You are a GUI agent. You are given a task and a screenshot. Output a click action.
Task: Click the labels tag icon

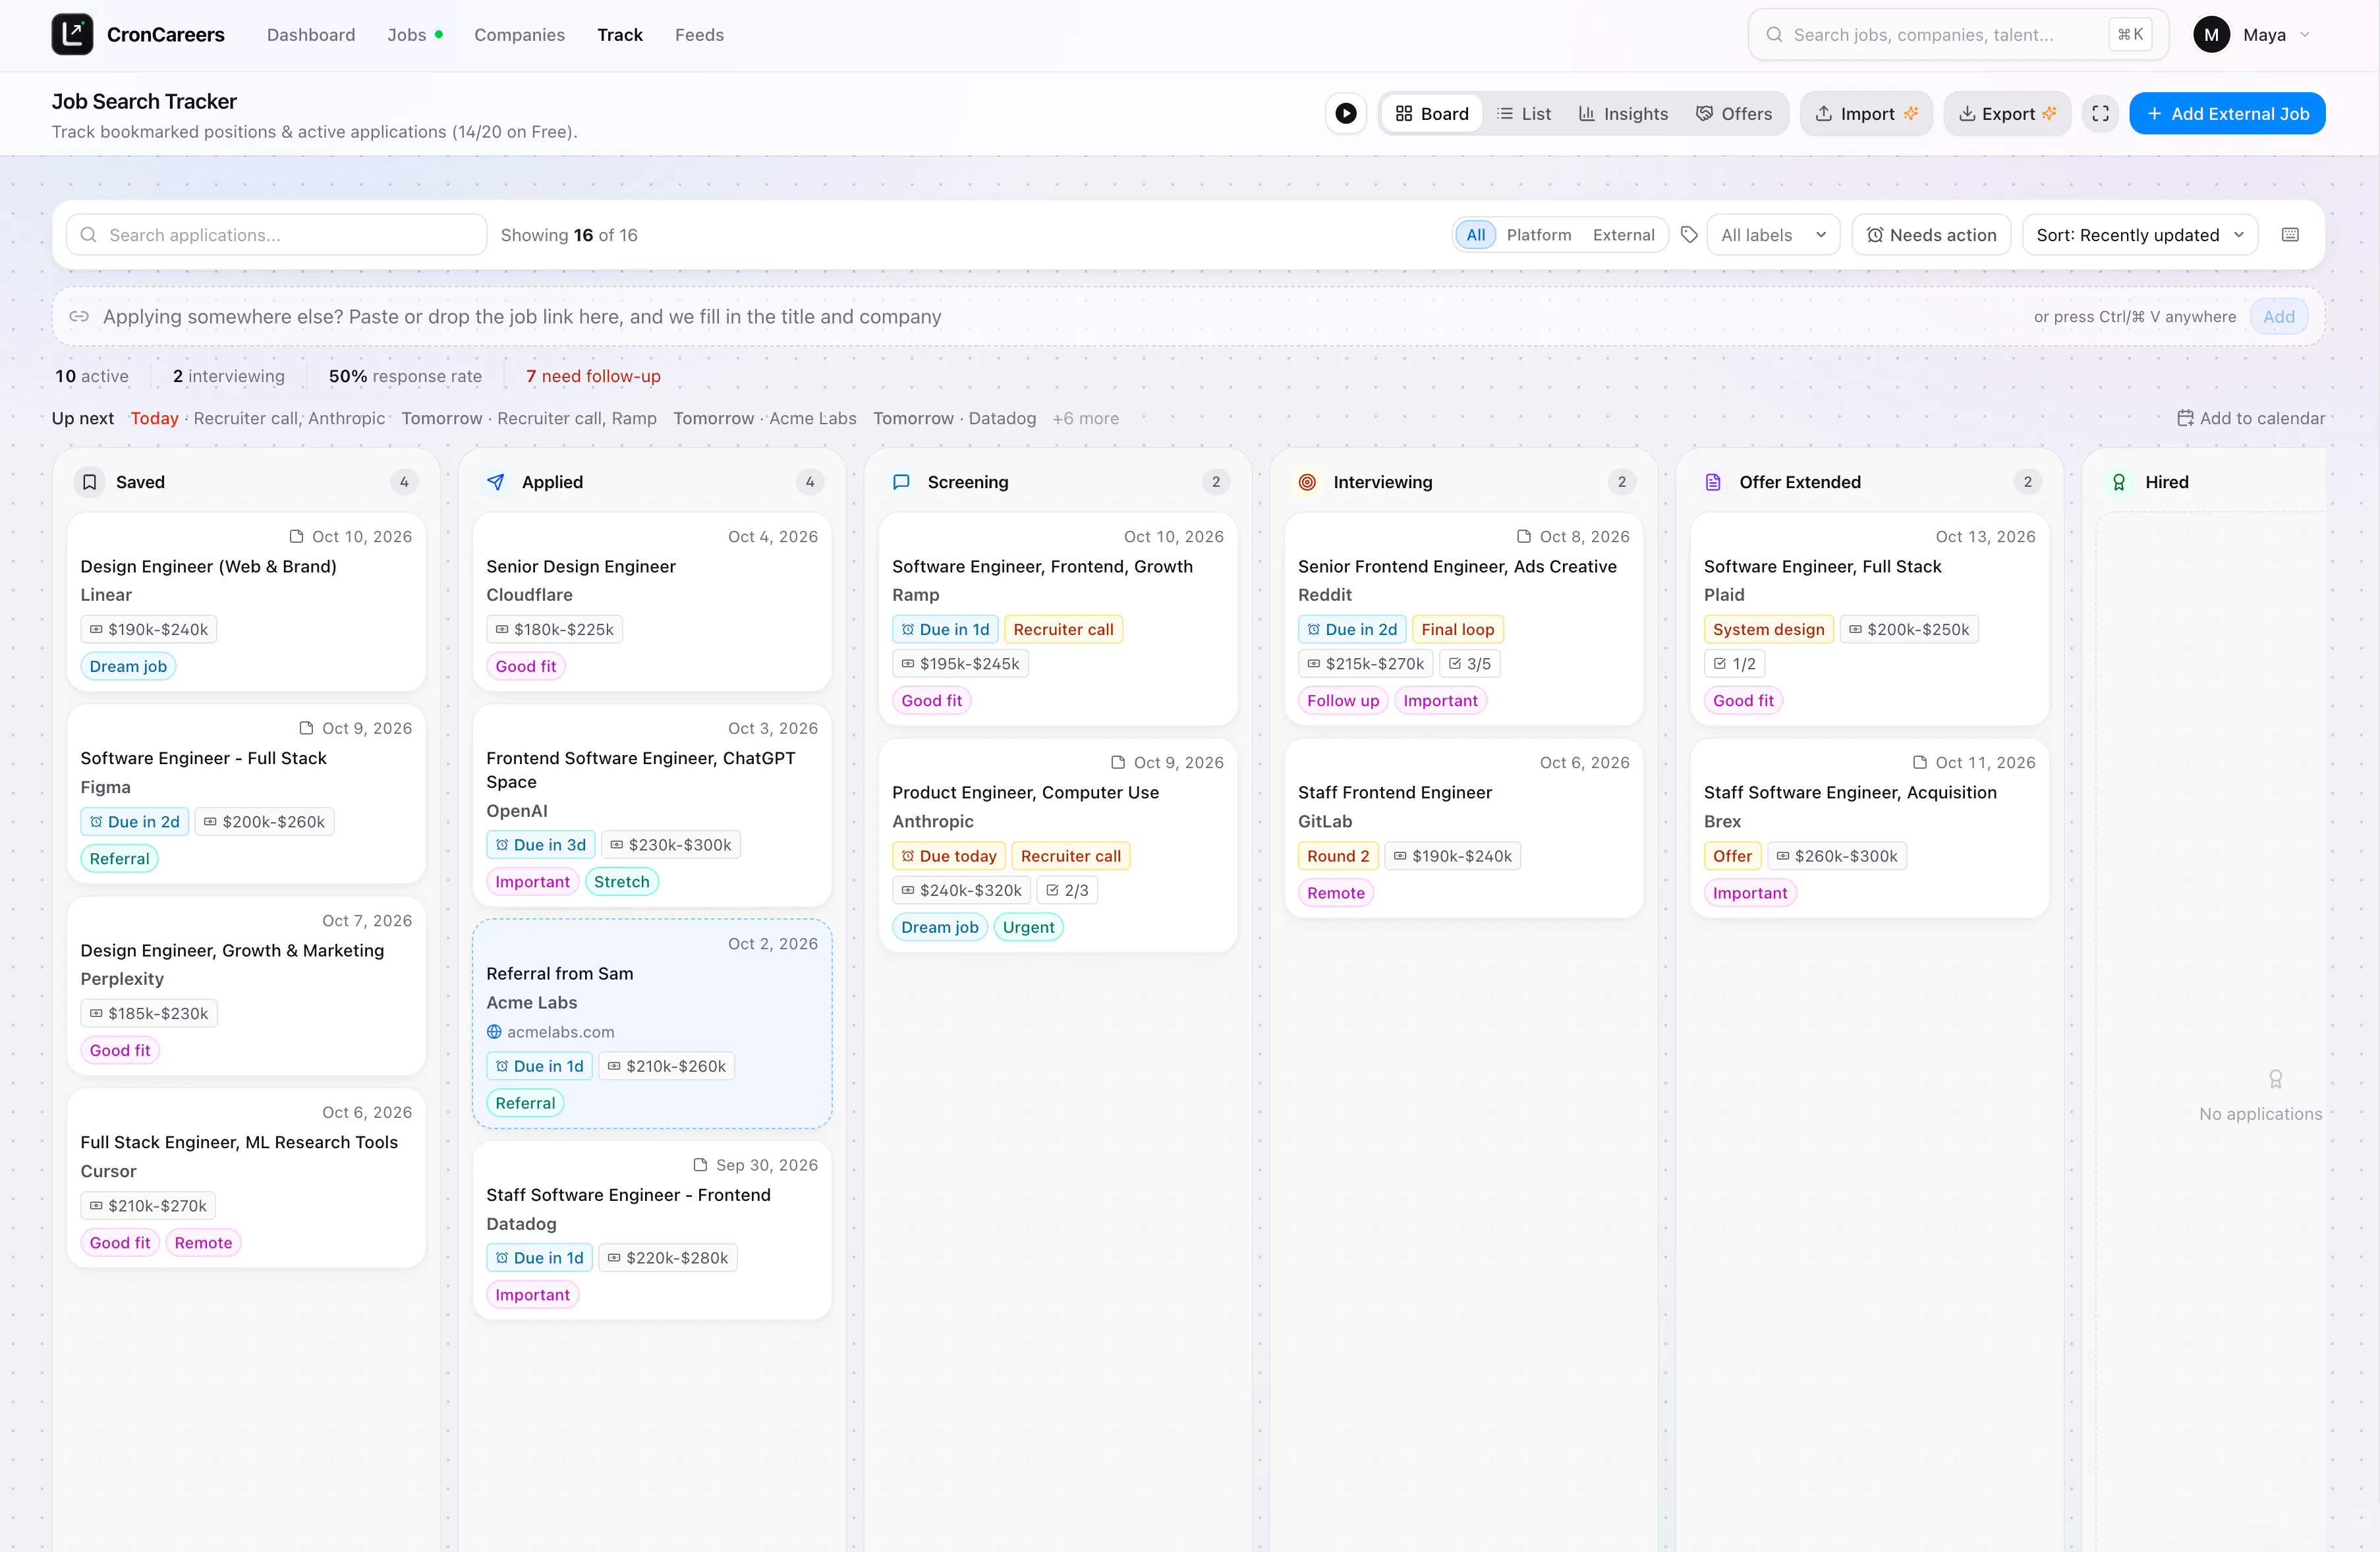click(x=1689, y=235)
